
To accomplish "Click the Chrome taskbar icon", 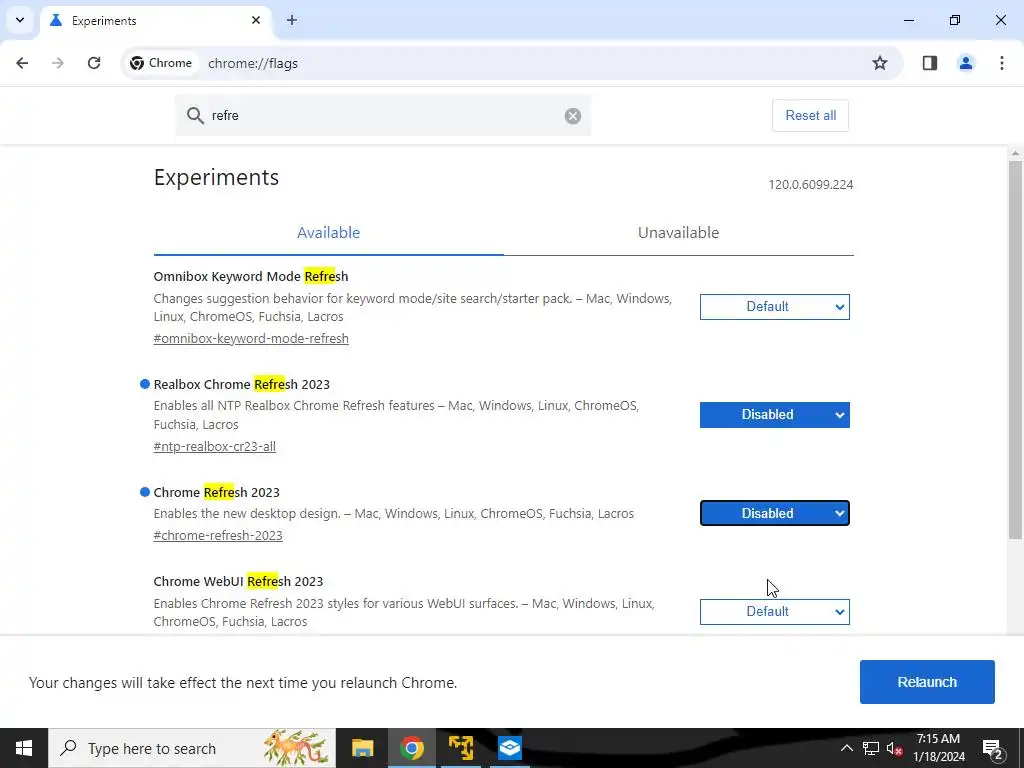I will point(411,748).
